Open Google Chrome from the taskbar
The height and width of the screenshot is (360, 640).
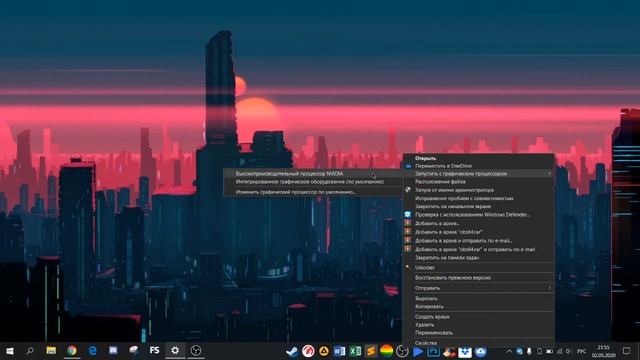(x=72, y=351)
